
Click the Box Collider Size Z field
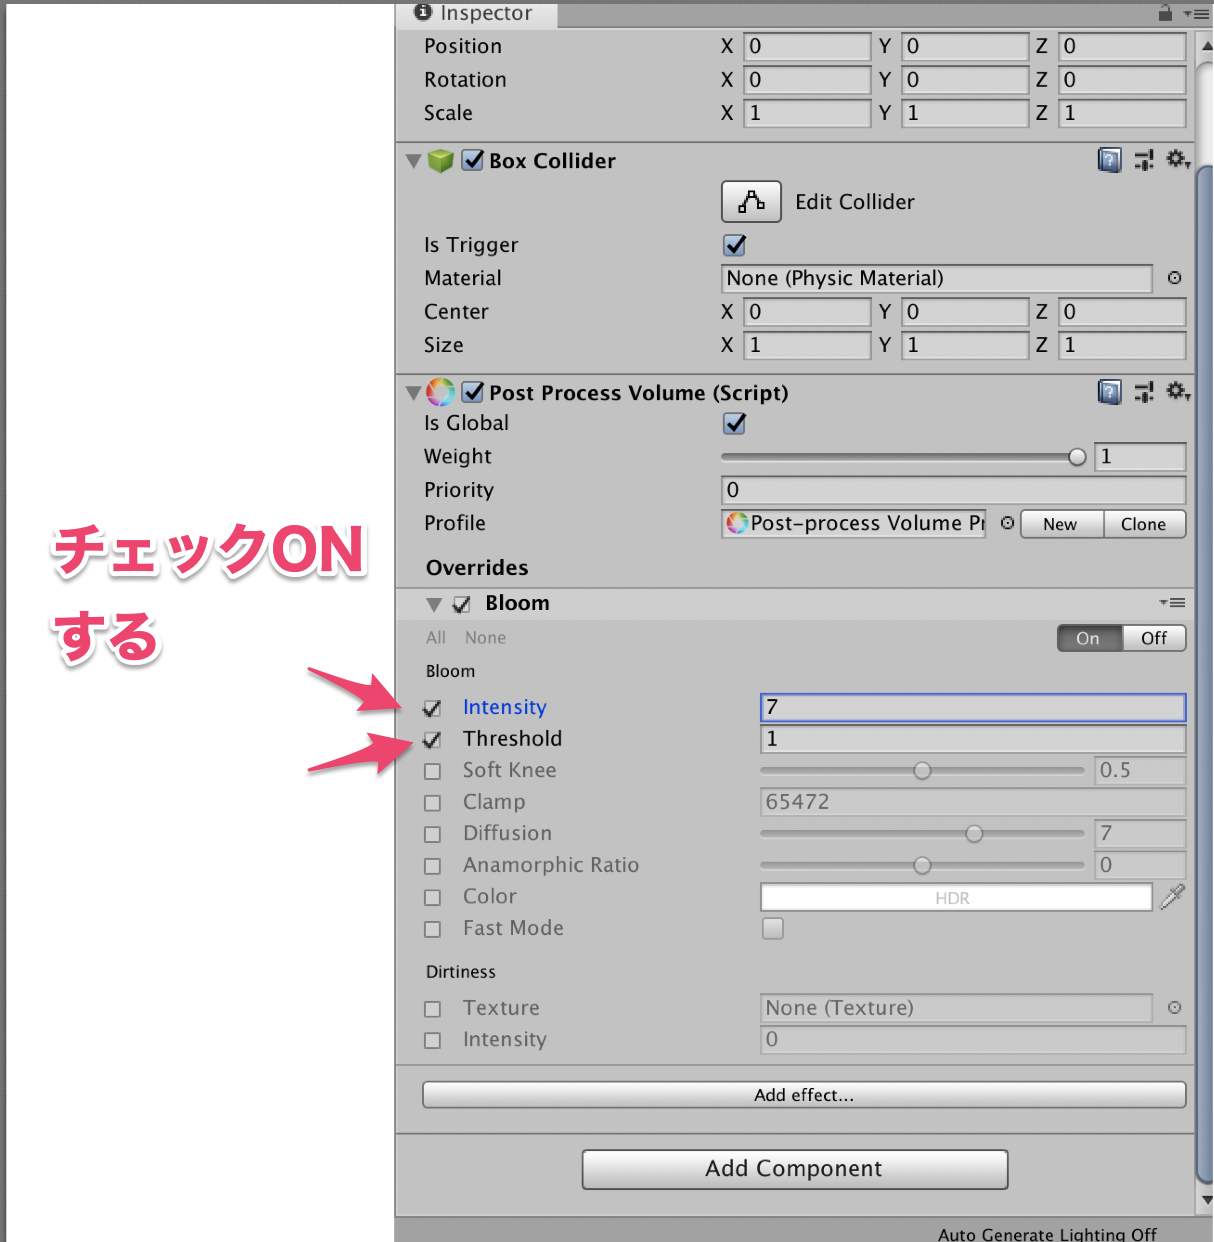pos(1122,345)
